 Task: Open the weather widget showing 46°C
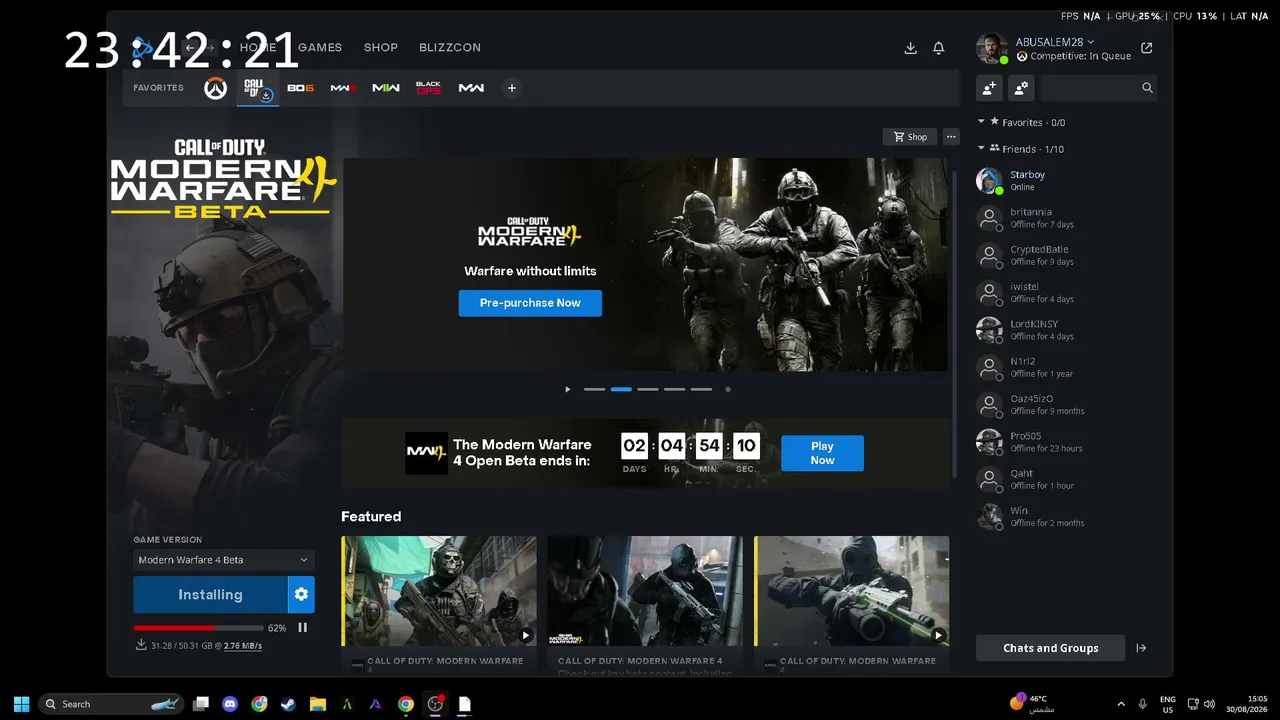tap(1032, 703)
